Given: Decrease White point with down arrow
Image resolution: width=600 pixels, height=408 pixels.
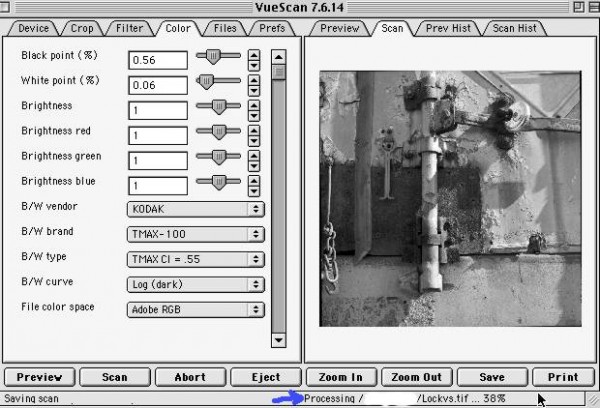Looking at the screenshot, I should (254, 91).
